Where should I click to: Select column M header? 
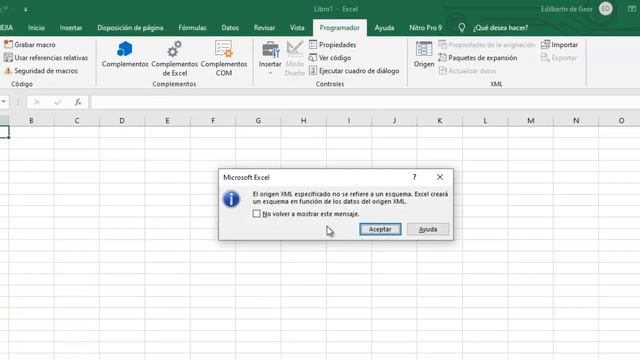click(531, 120)
